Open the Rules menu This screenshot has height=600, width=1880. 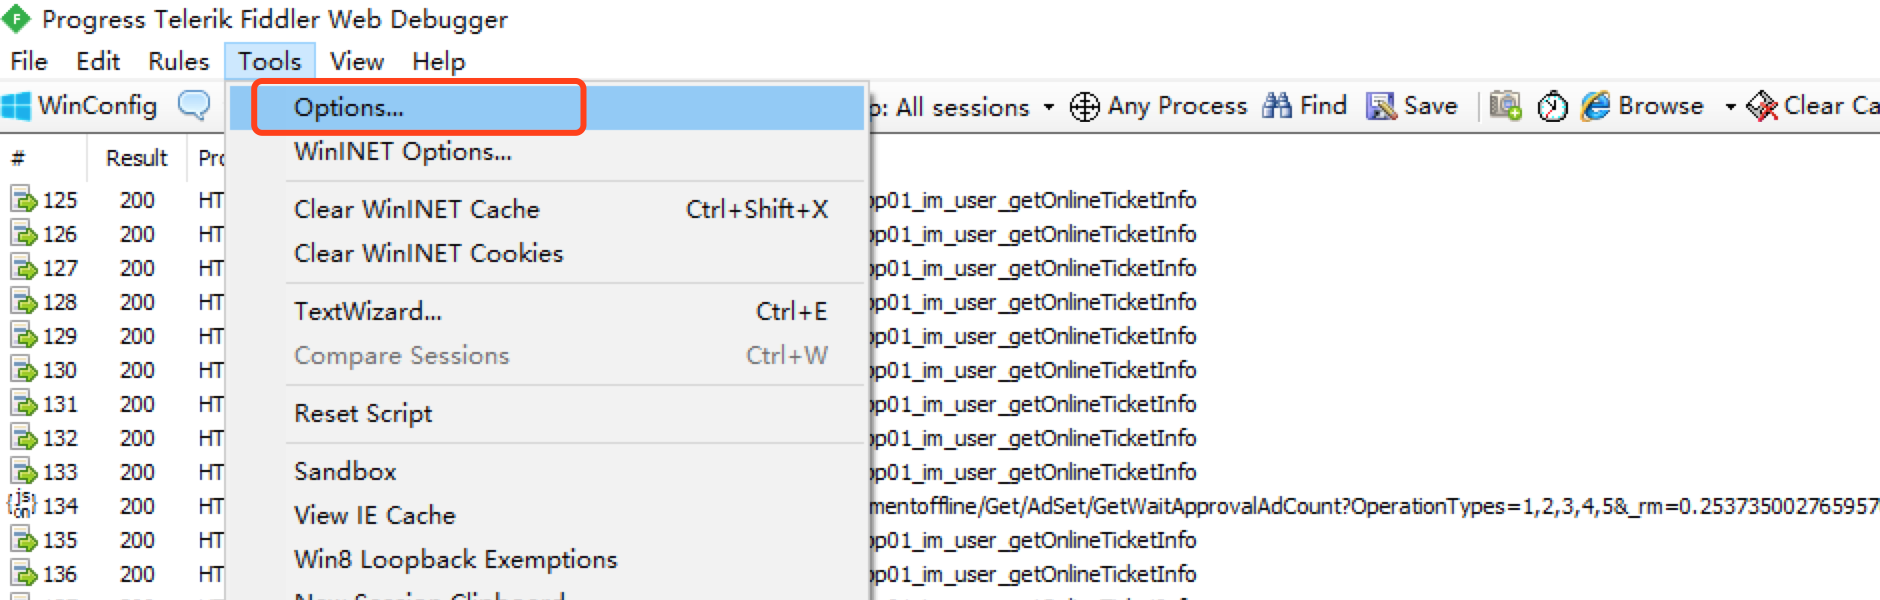[x=178, y=61]
